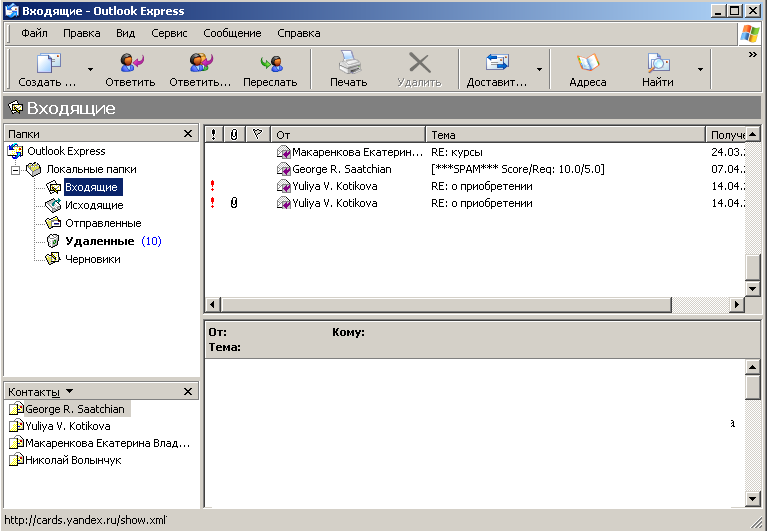Click the Переслать forward icon
Image resolution: width=767 pixels, height=531 pixels.
point(271,63)
